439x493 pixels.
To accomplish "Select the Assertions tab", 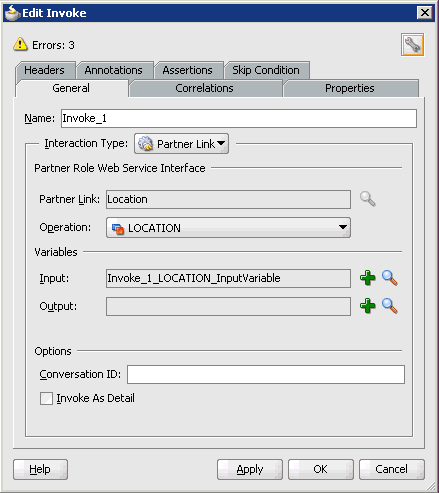I will (188, 70).
